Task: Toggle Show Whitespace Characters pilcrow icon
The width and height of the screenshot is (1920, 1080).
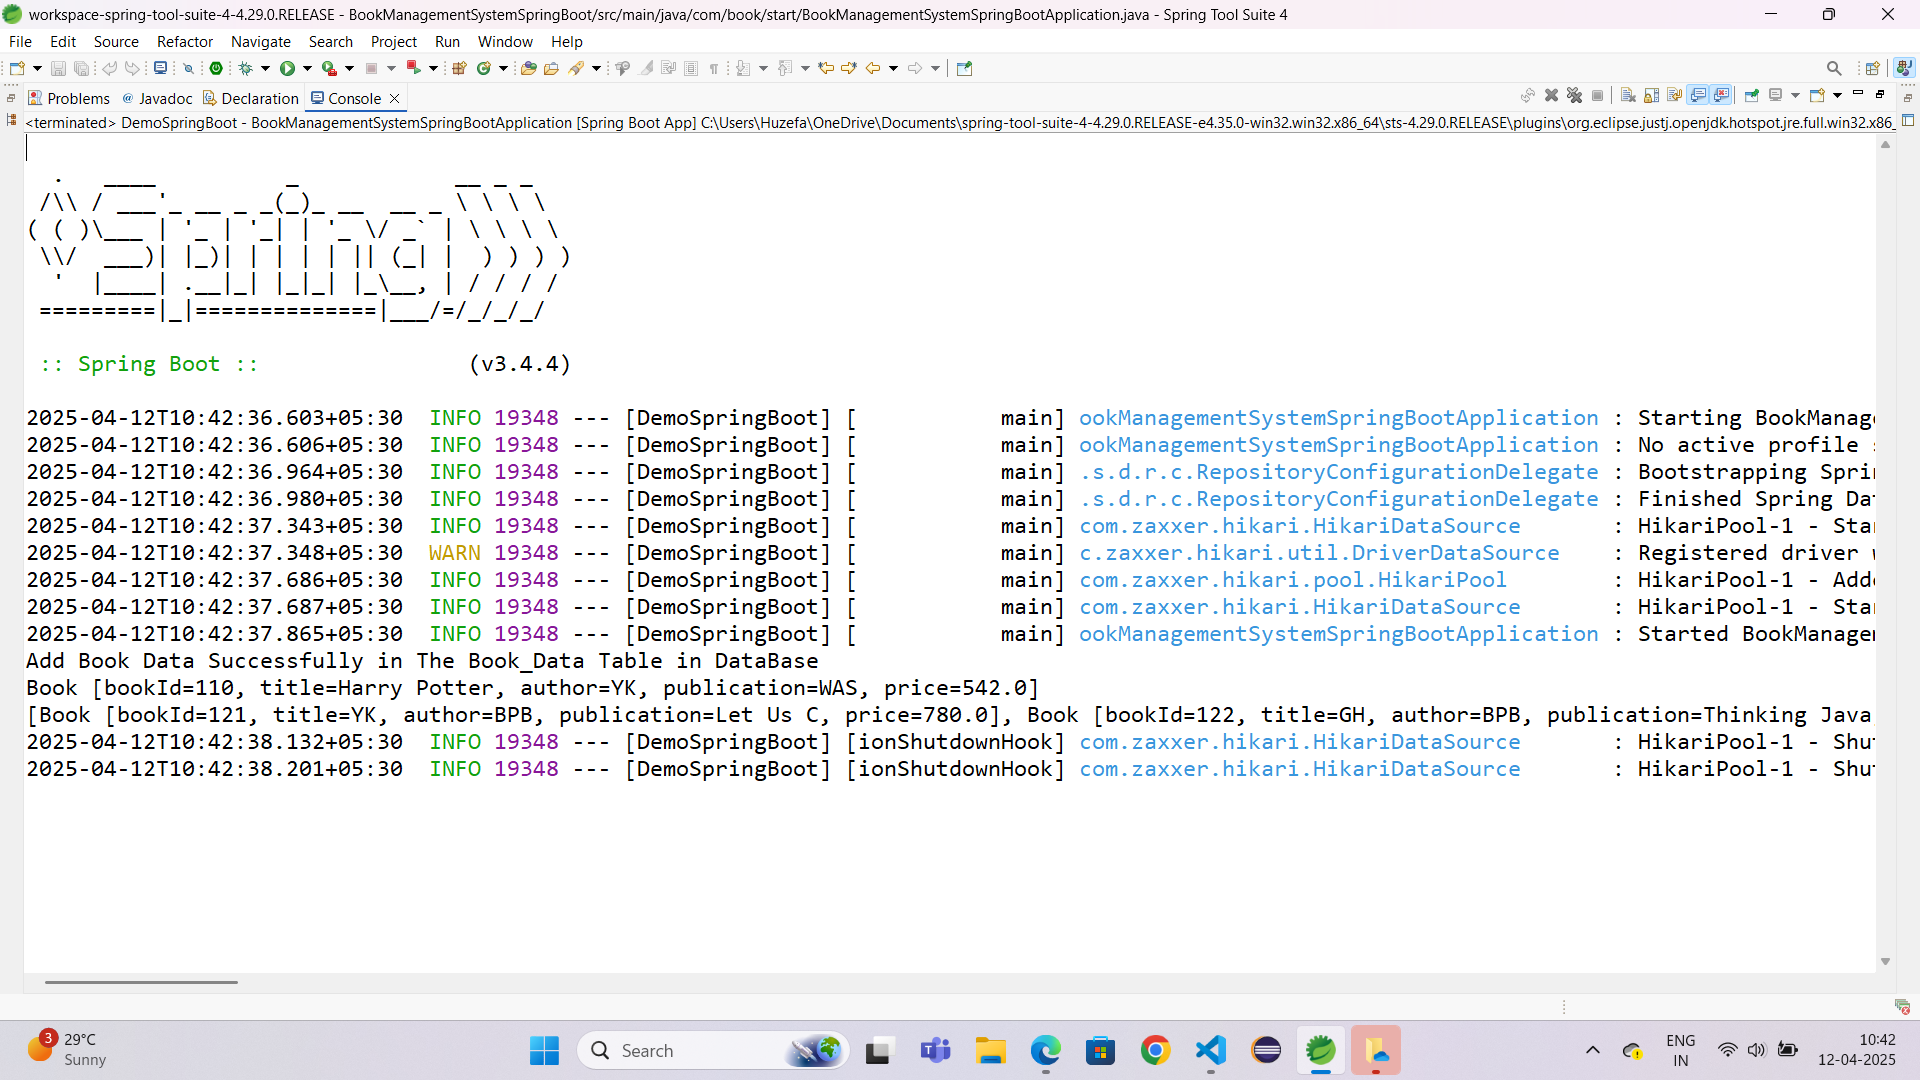Action: point(714,68)
